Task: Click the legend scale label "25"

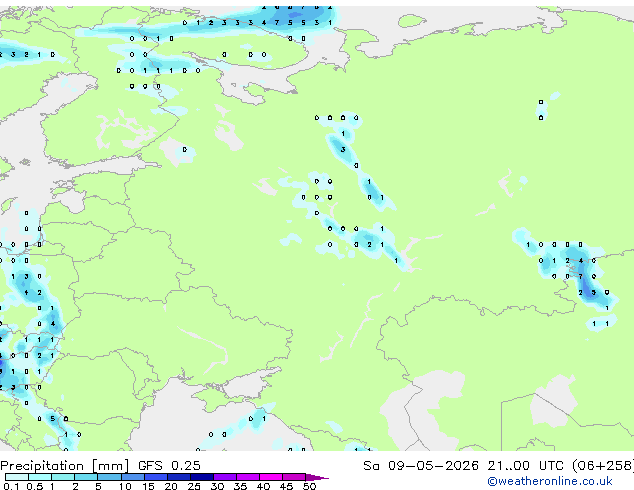Action: click(x=194, y=486)
